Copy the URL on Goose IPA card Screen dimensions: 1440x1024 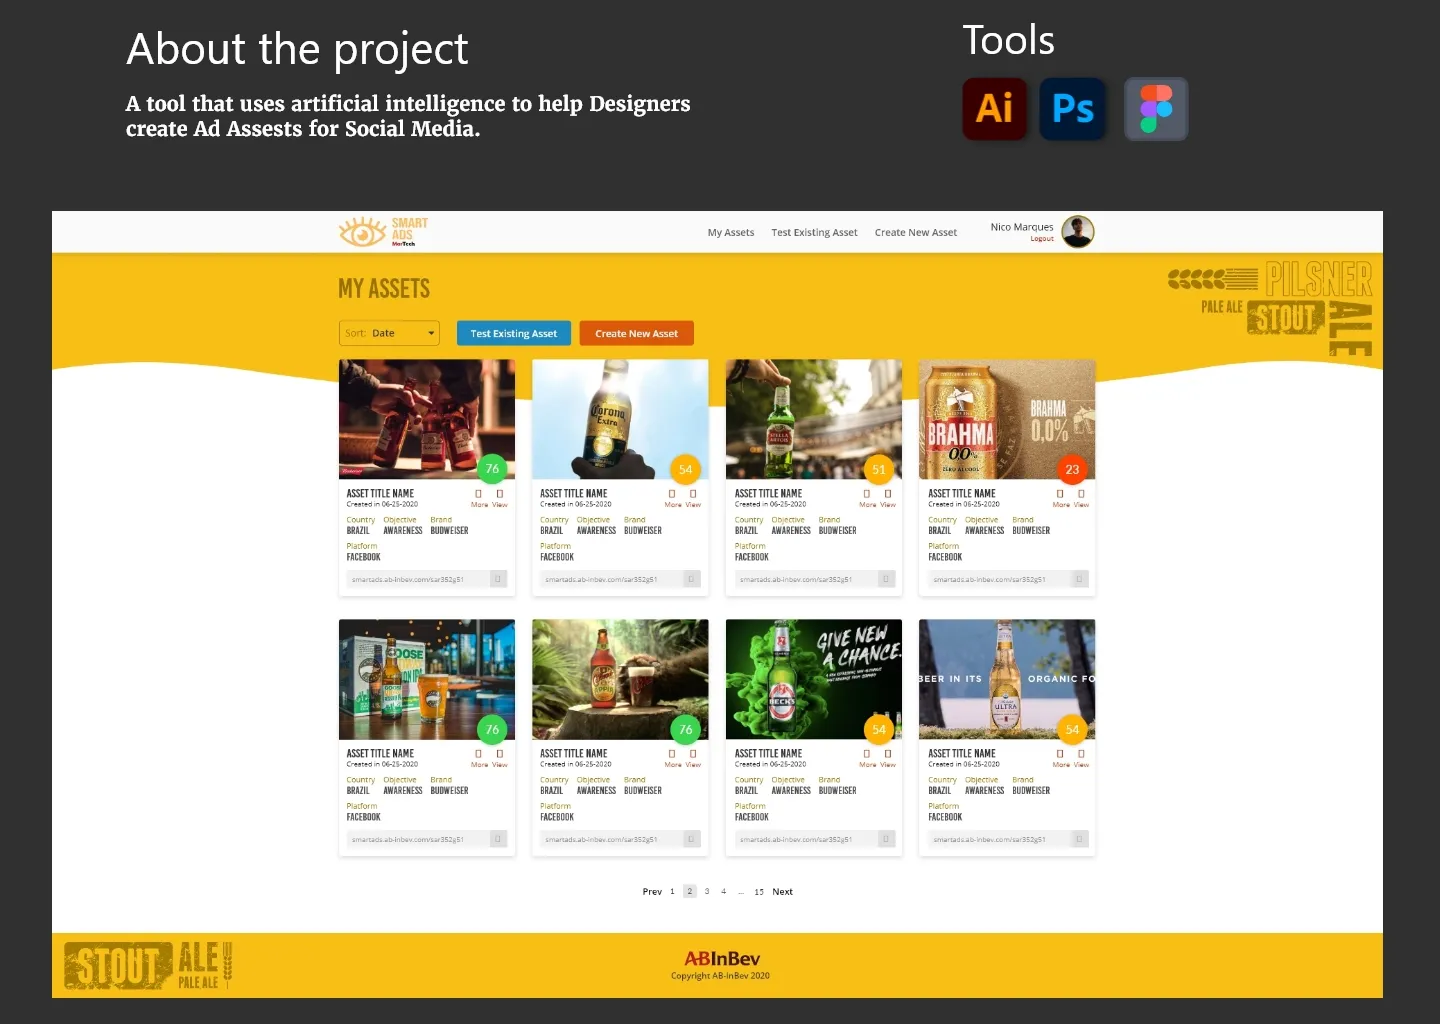(x=498, y=839)
